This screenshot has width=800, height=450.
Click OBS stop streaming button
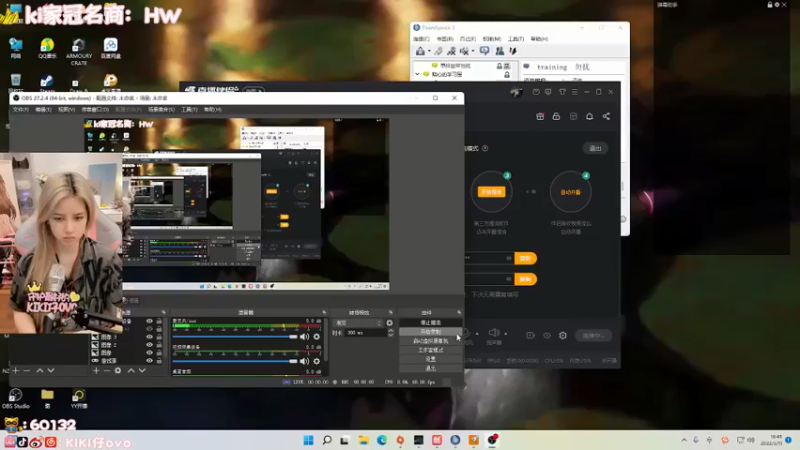pos(430,322)
